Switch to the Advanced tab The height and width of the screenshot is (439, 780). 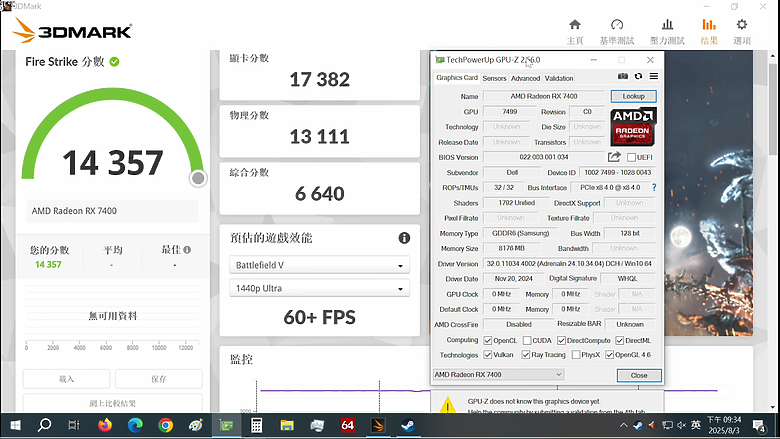[x=525, y=78]
